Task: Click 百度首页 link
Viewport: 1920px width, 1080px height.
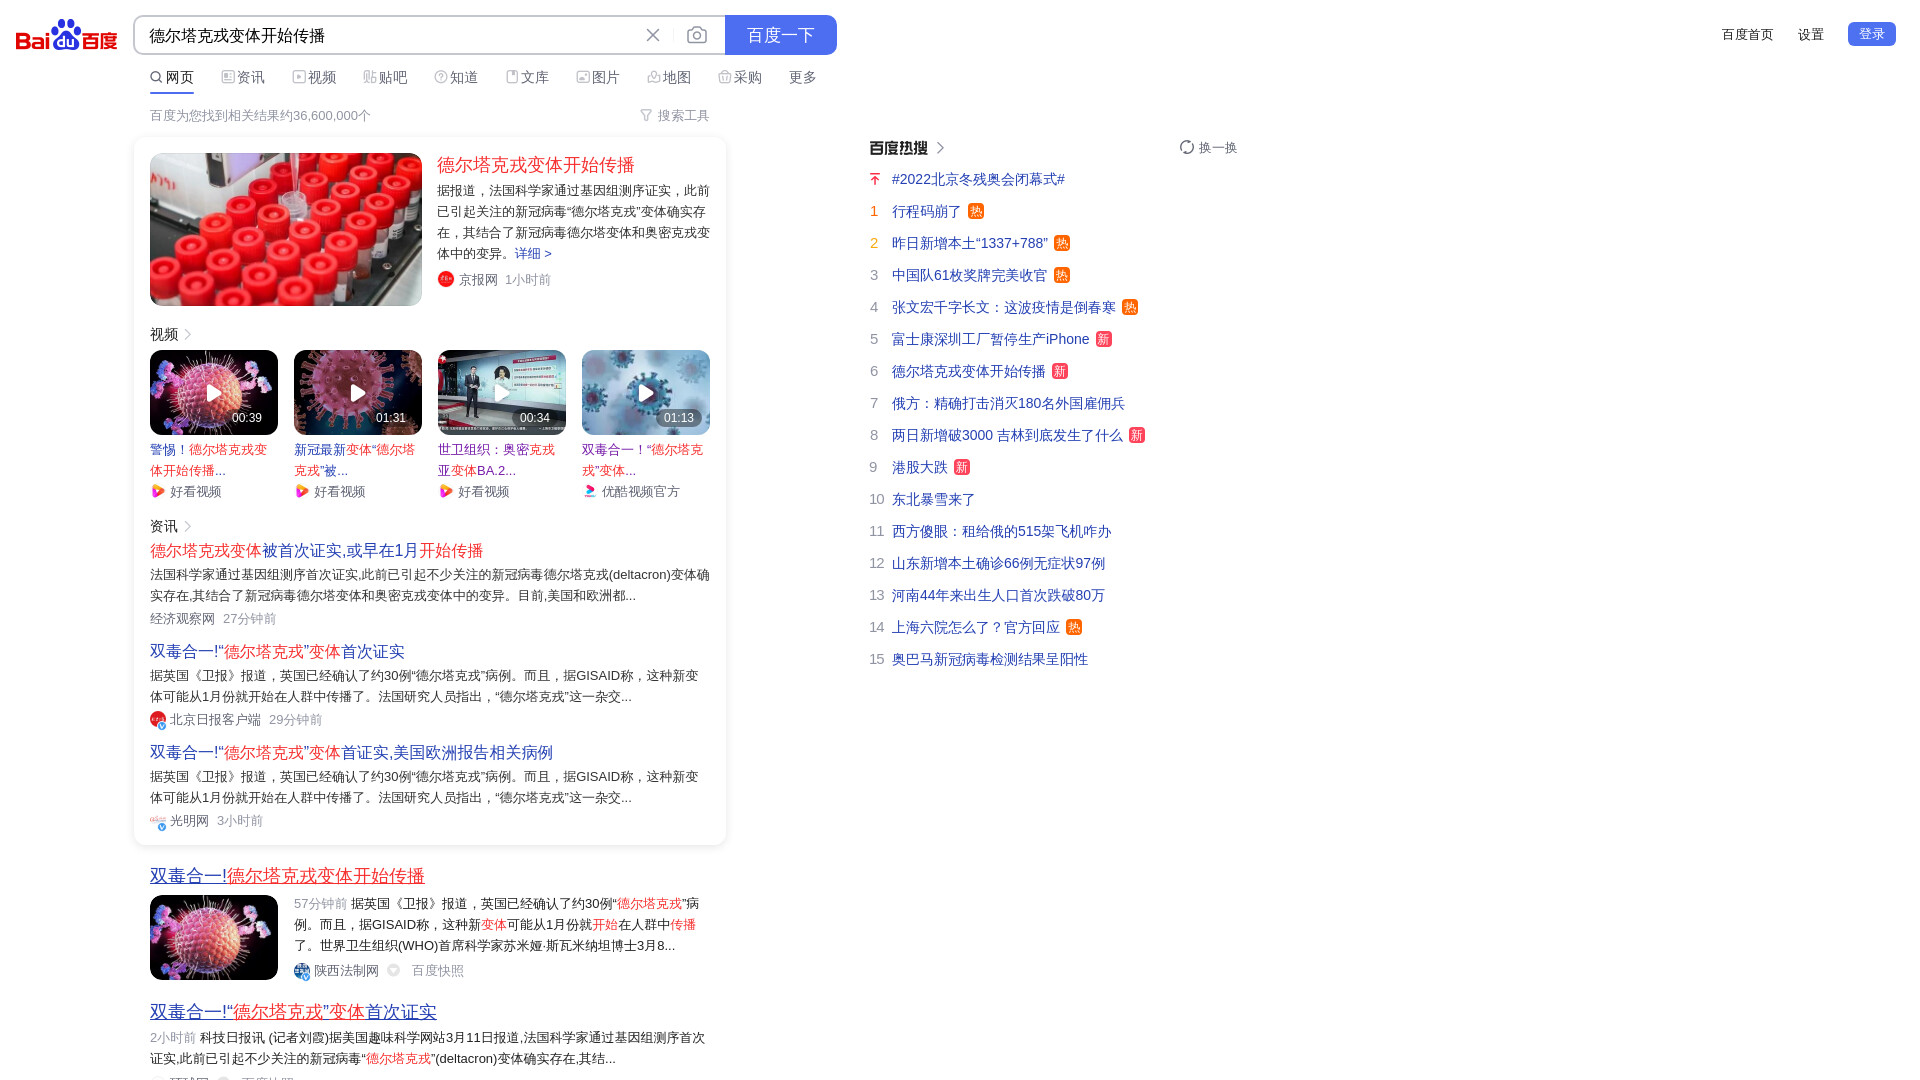Action: point(1747,34)
